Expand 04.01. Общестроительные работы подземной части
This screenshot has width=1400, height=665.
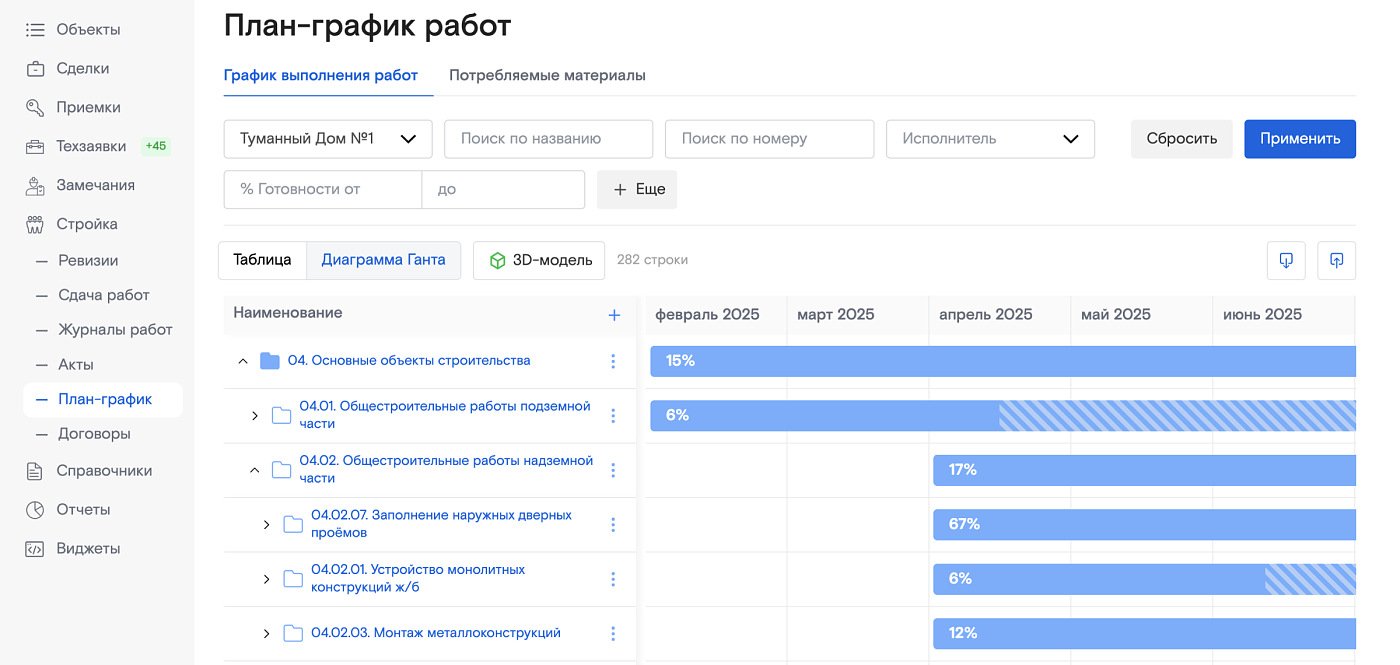tap(255, 416)
